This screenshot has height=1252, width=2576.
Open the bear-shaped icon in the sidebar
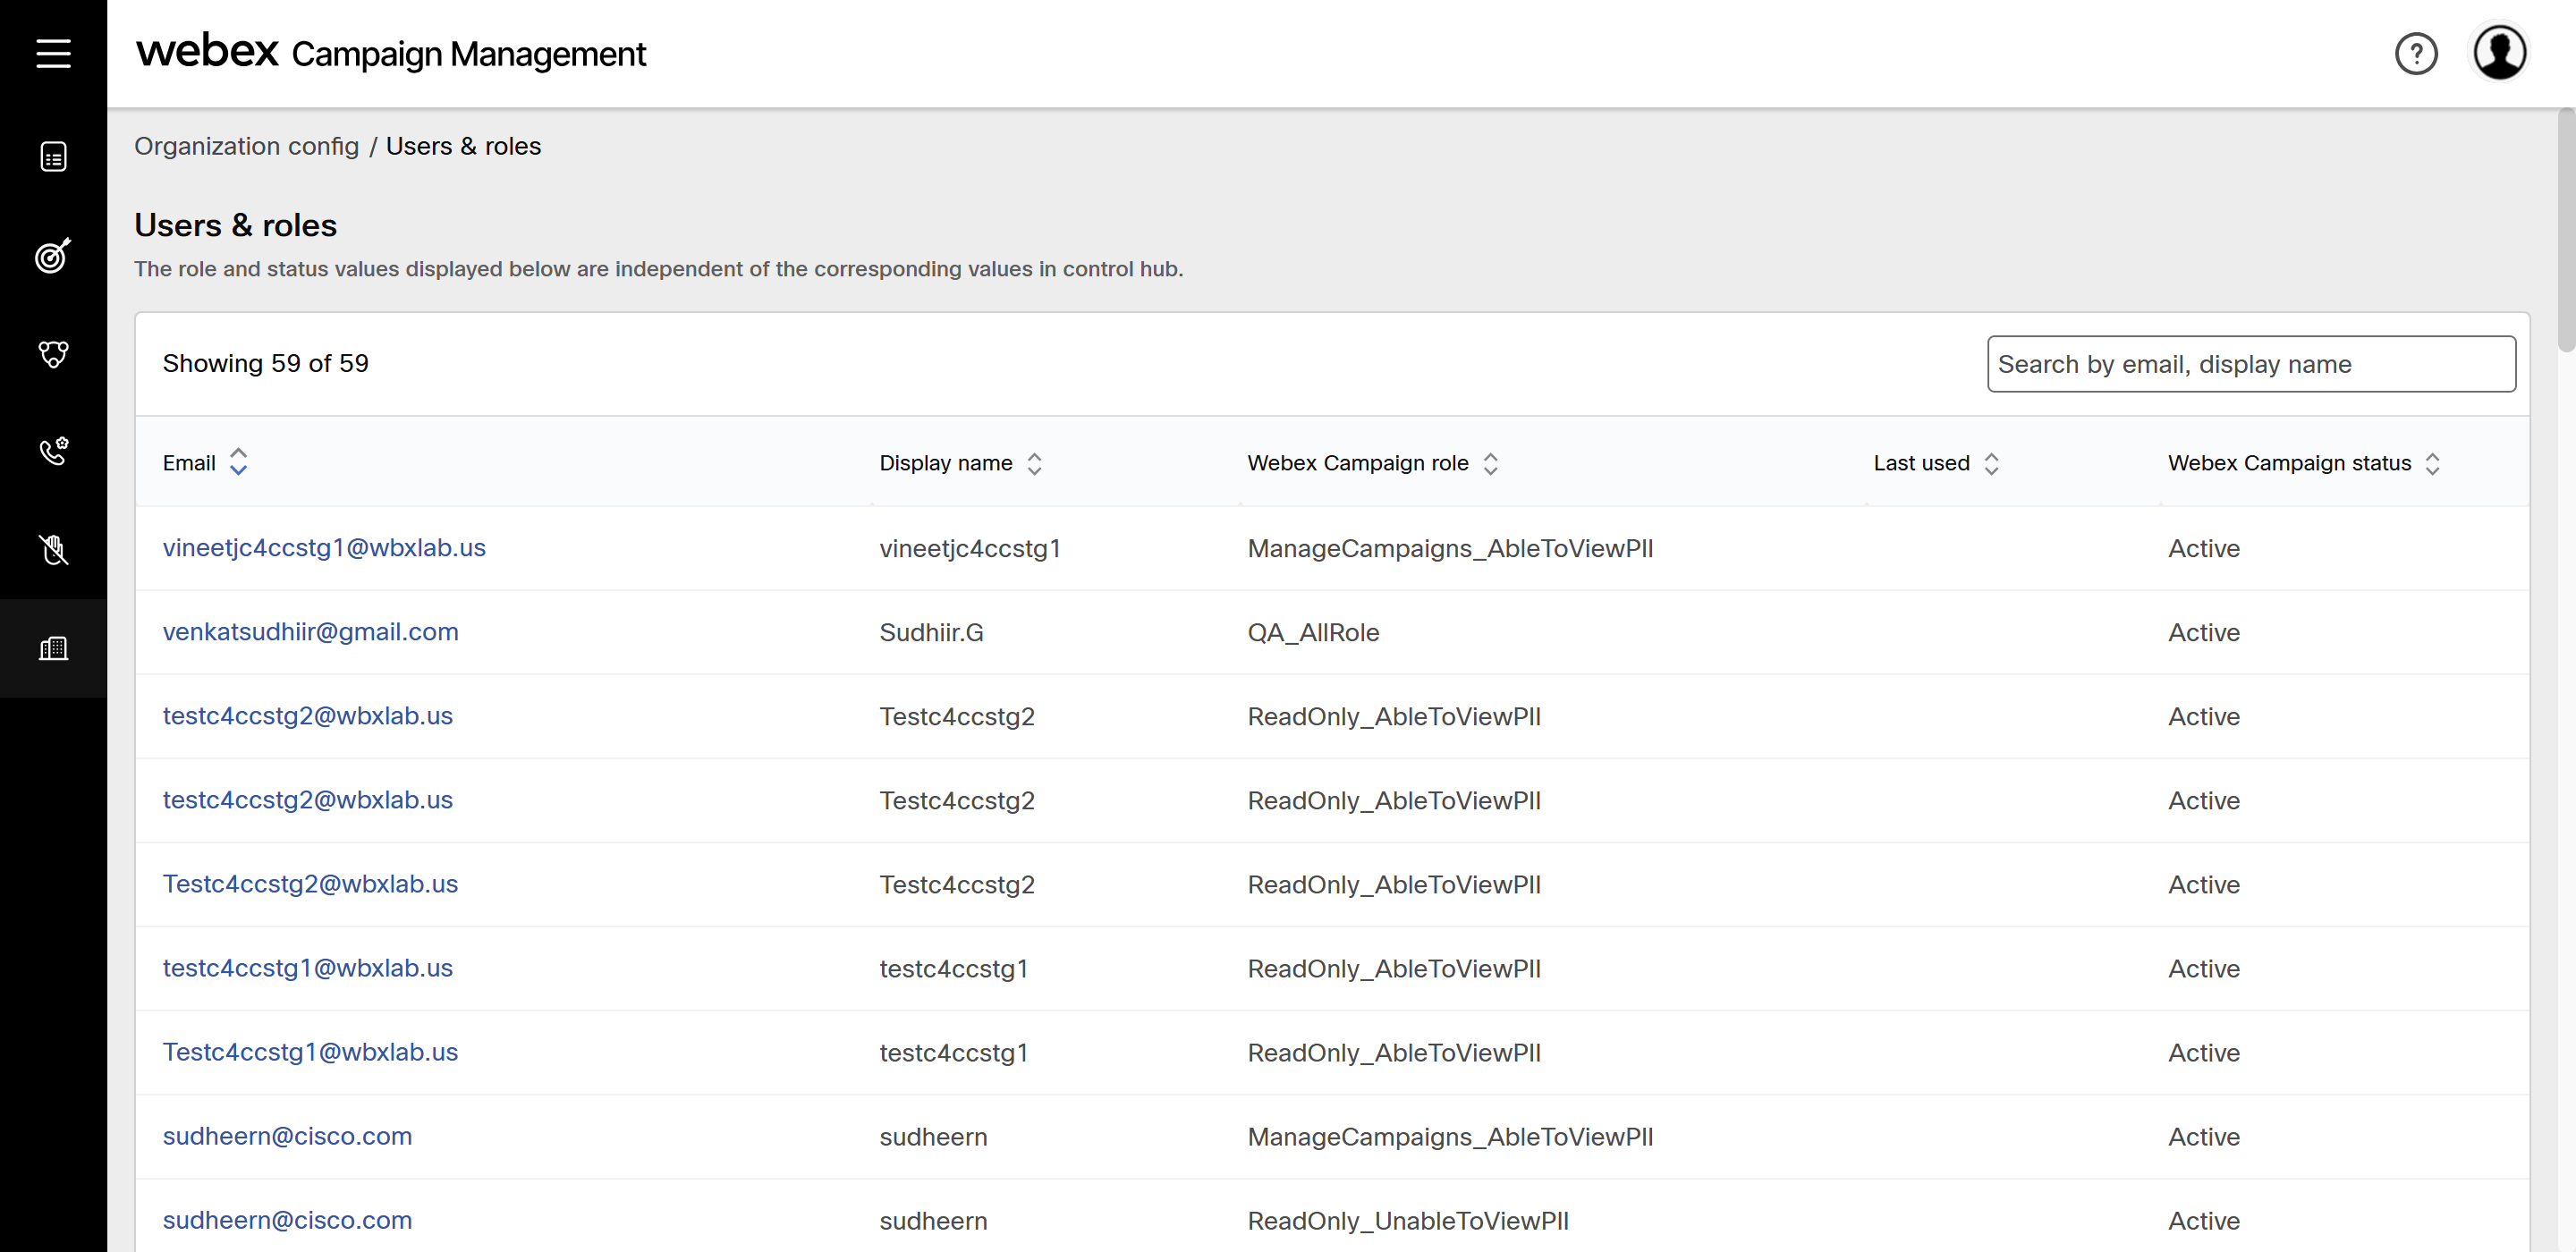coord(53,353)
